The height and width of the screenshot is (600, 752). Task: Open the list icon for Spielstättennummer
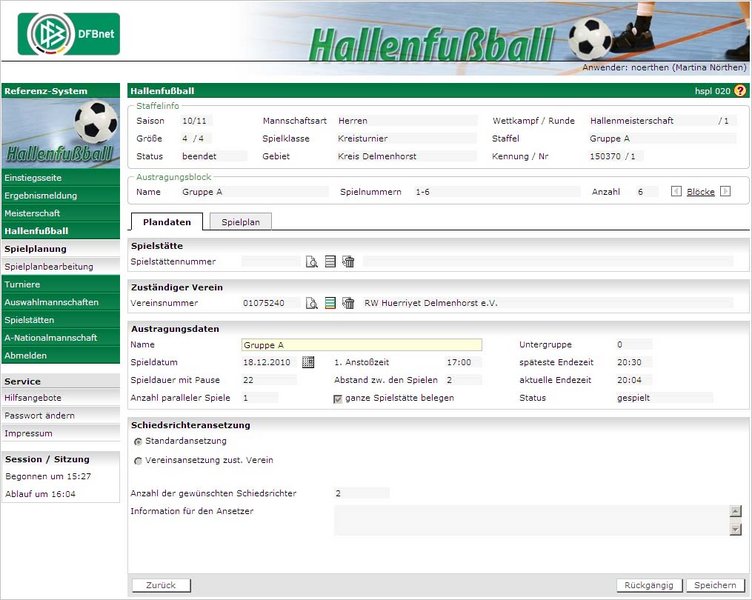point(330,262)
